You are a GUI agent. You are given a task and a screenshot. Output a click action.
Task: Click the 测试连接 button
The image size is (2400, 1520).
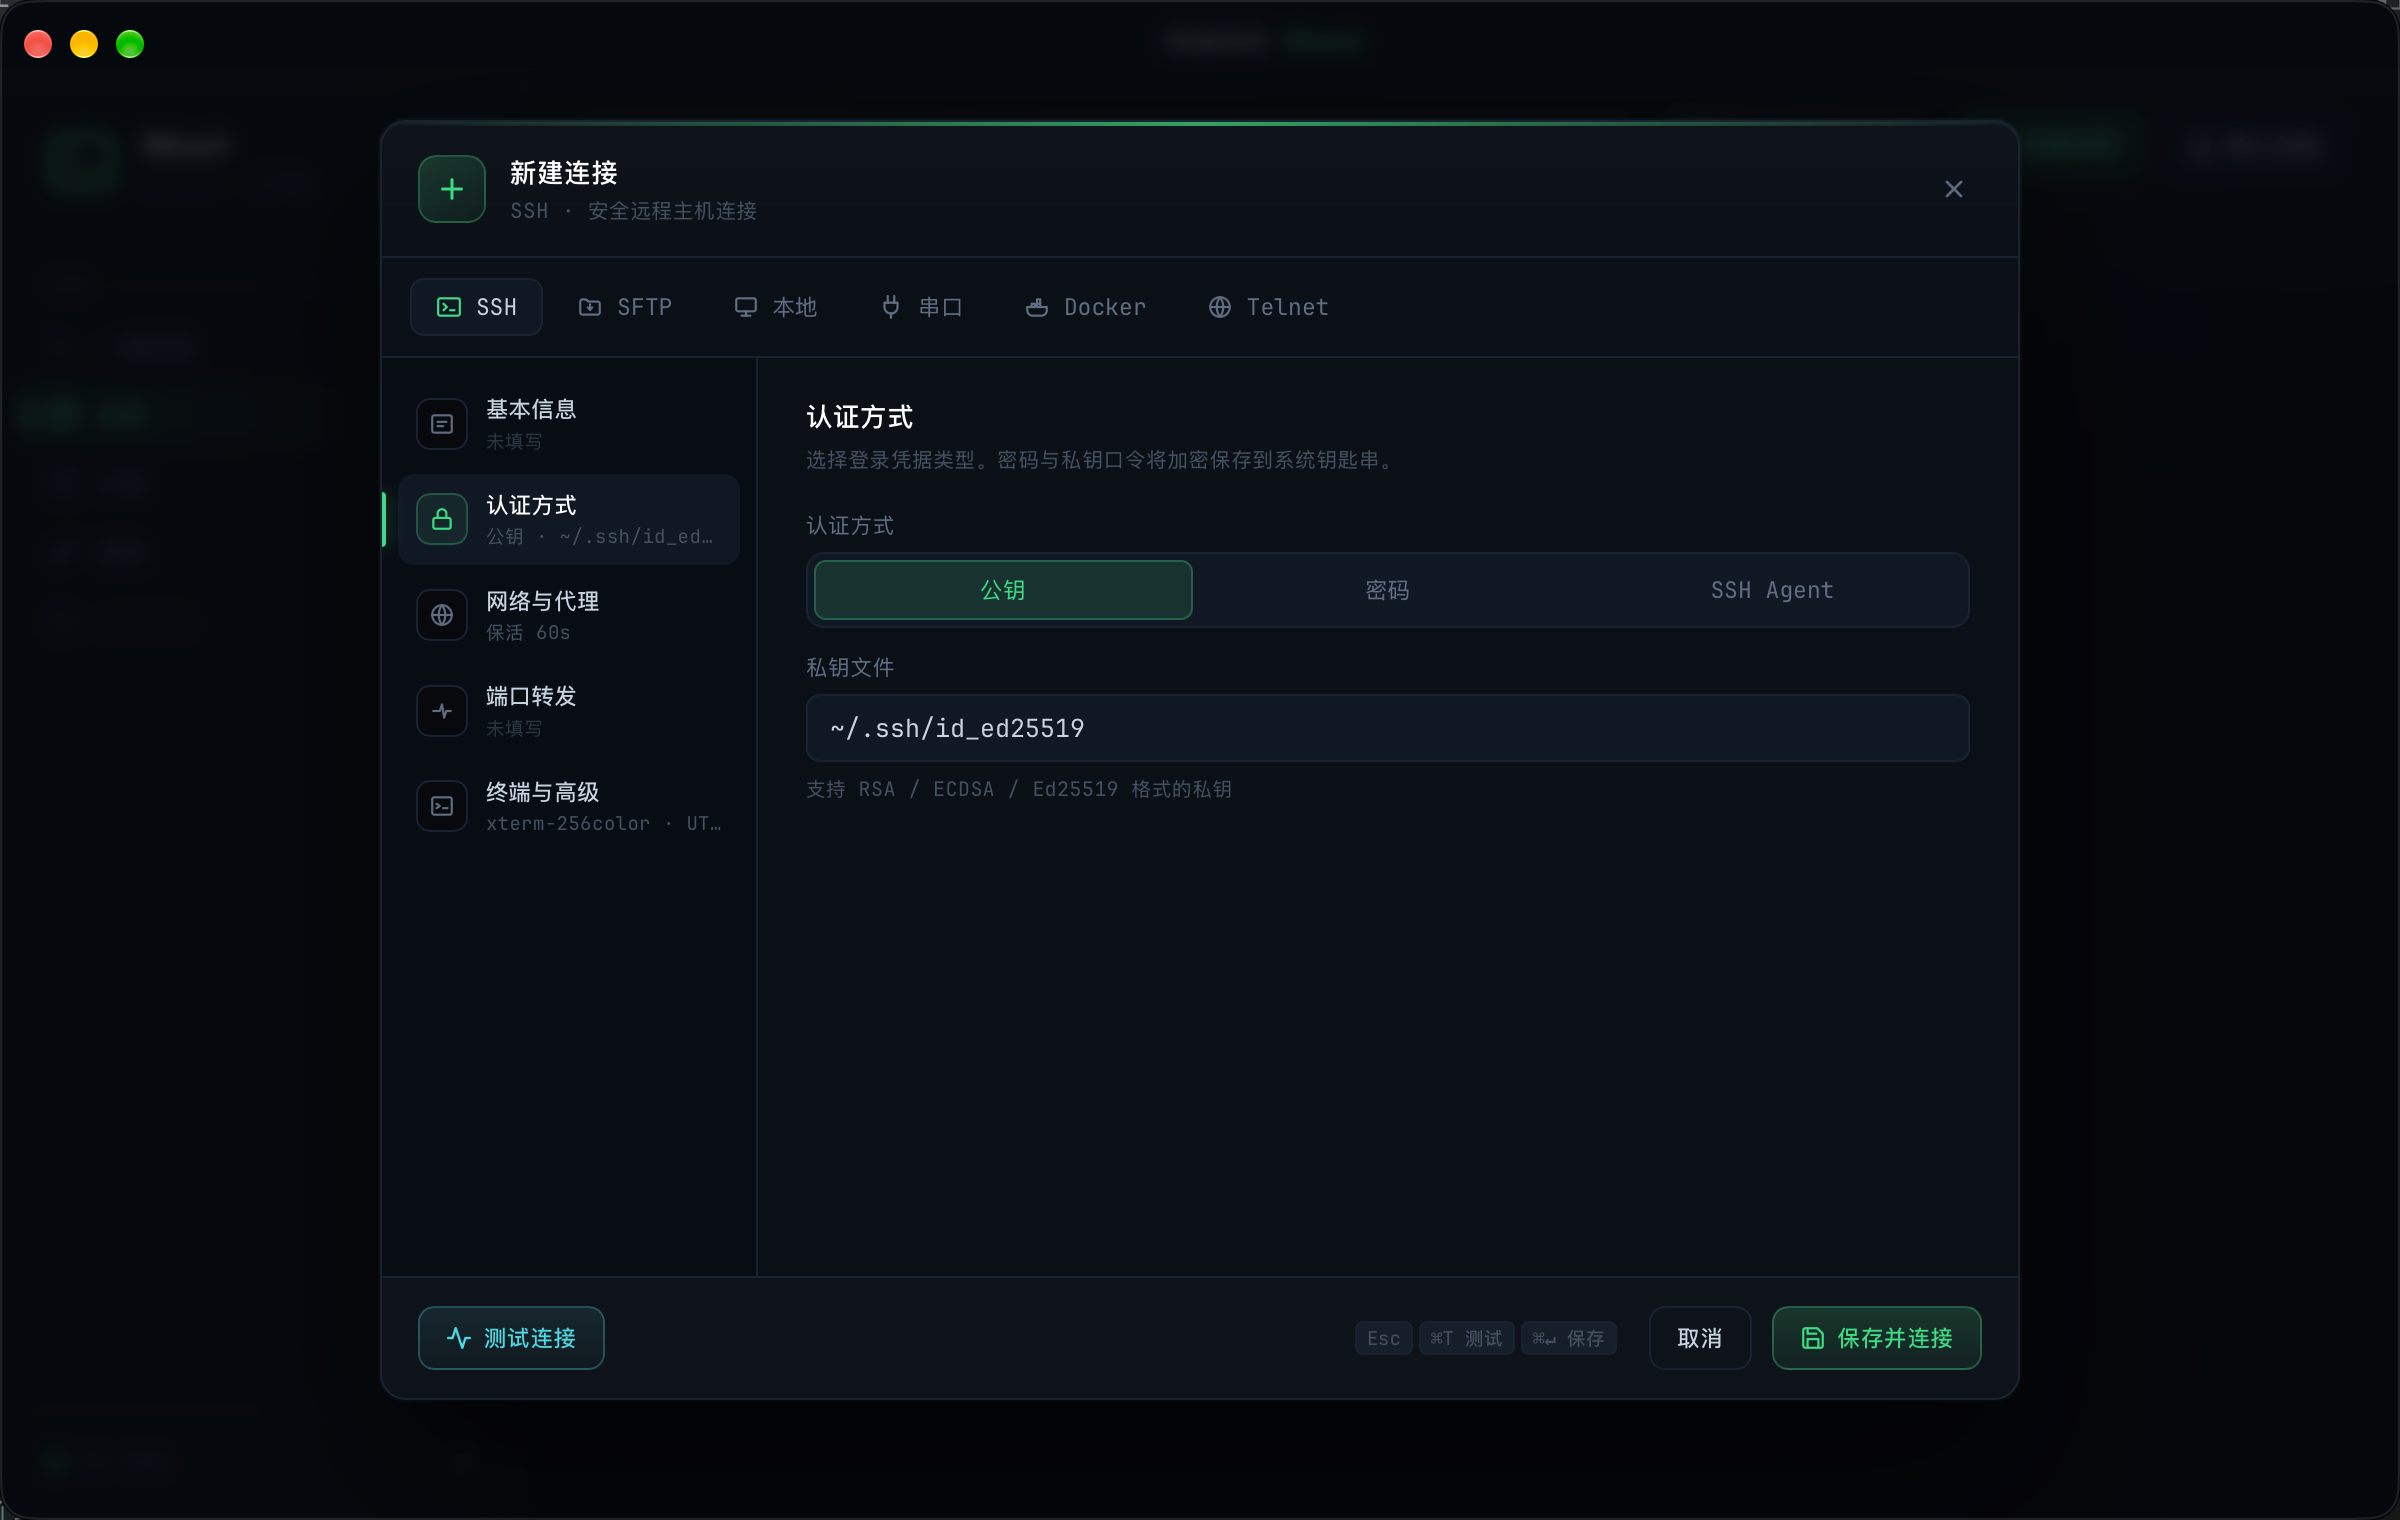pyautogui.click(x=511, y=1338)
